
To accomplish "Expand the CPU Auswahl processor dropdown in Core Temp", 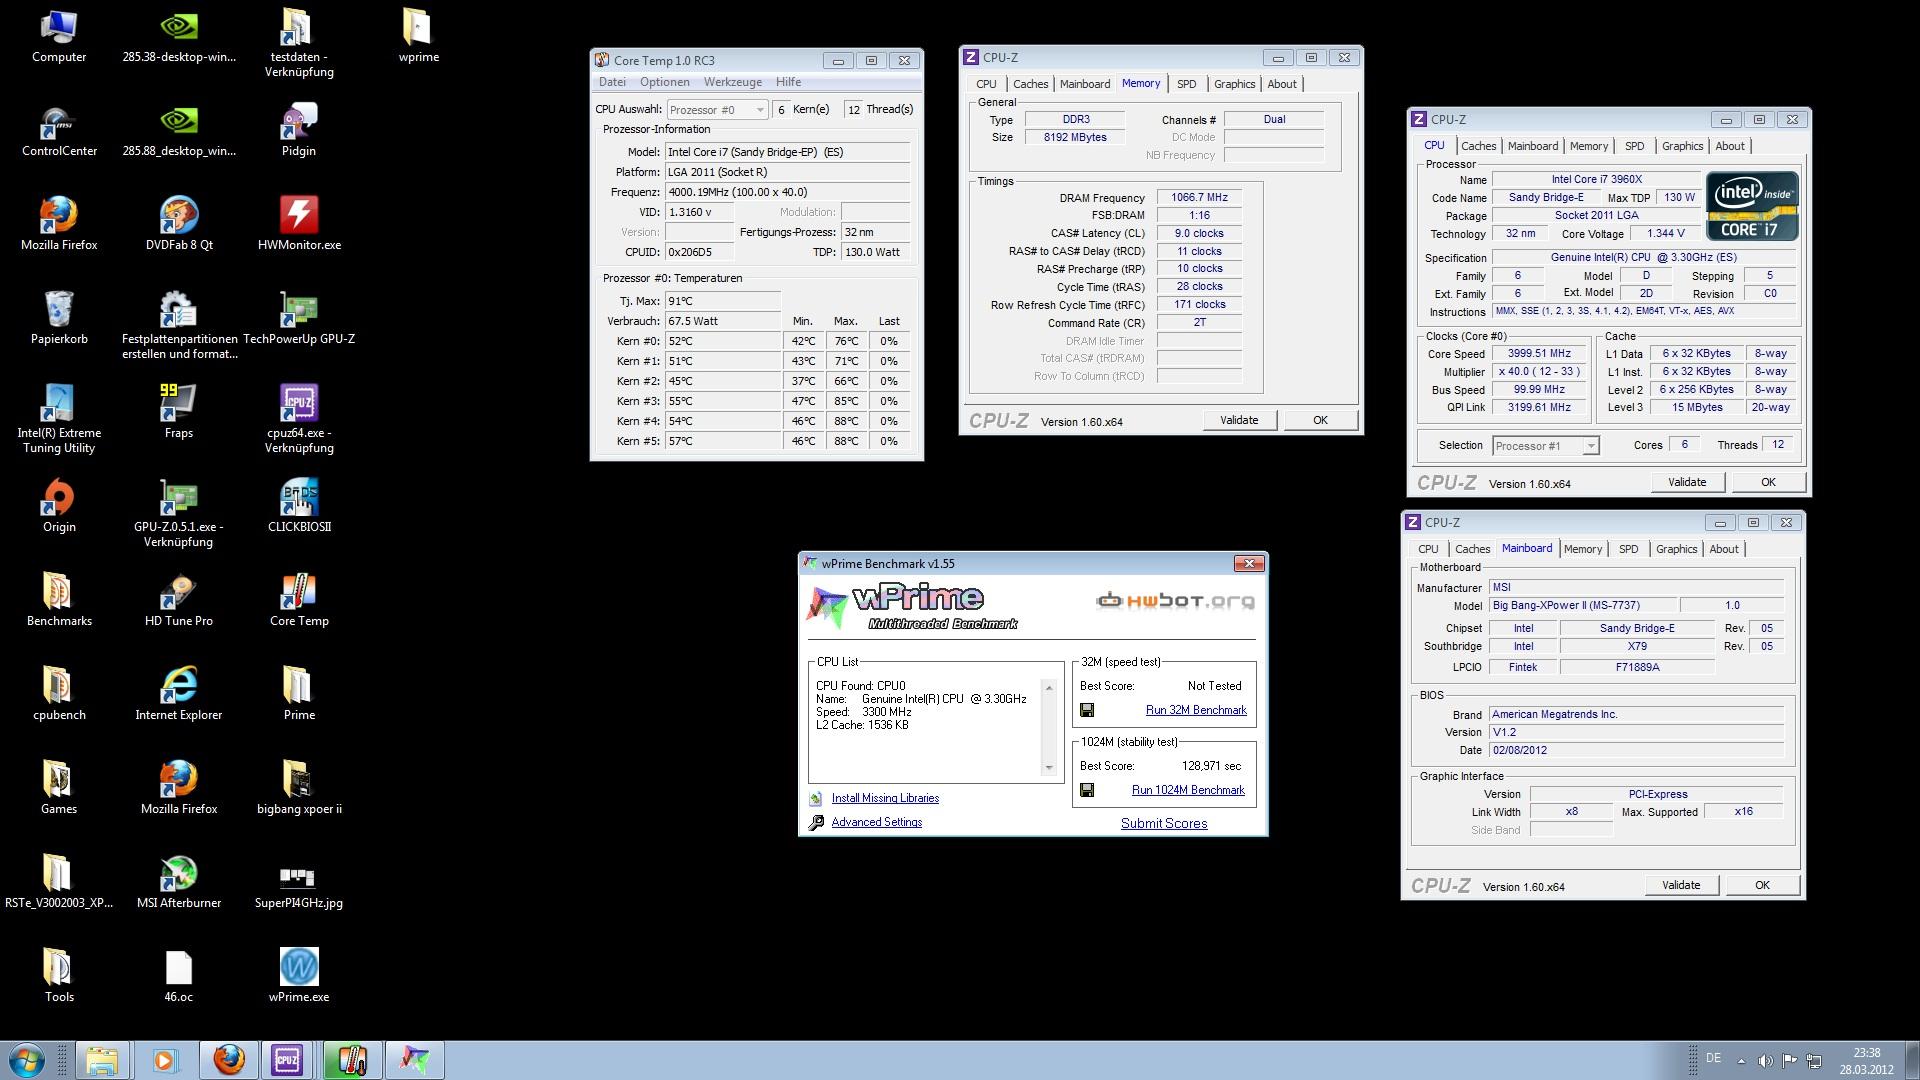I will click(717, 110).
